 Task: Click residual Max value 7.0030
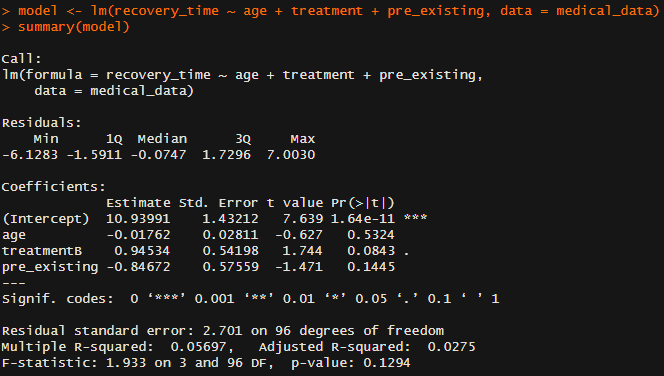[x=290, y=155]
